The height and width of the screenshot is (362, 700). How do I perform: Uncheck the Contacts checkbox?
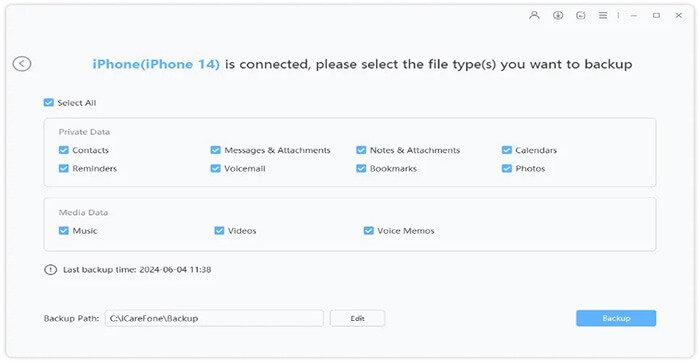coord(64,150)
